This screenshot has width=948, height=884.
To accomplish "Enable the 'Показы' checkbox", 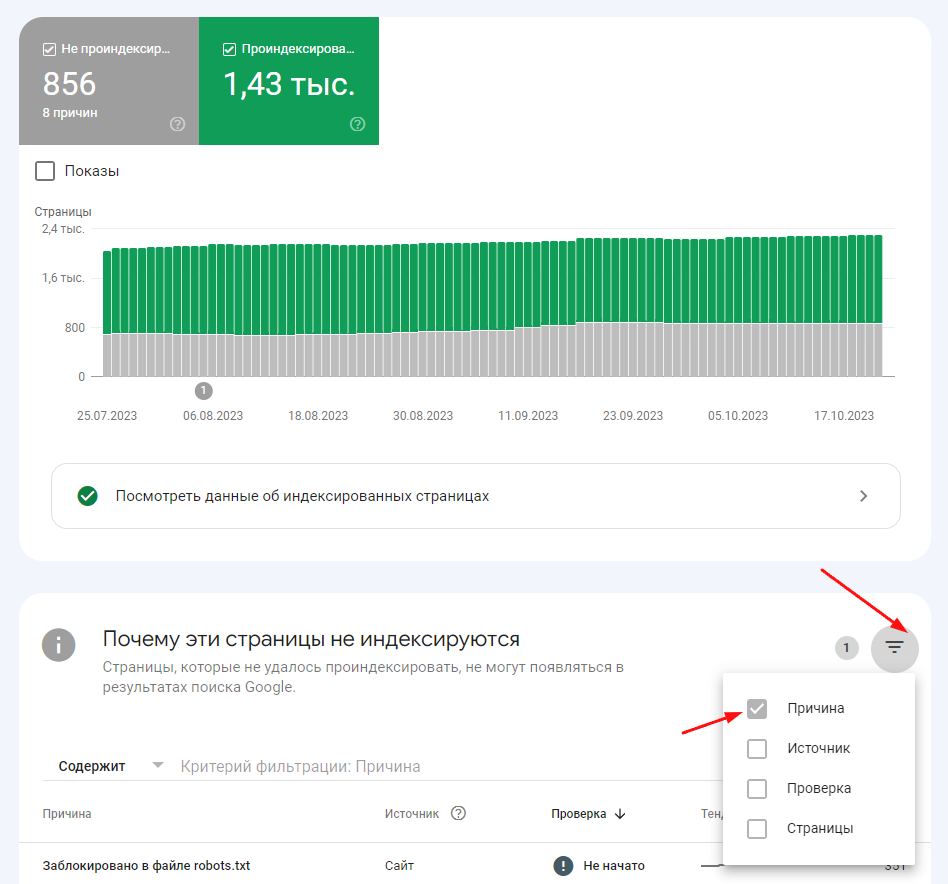I will click(44, 171).
